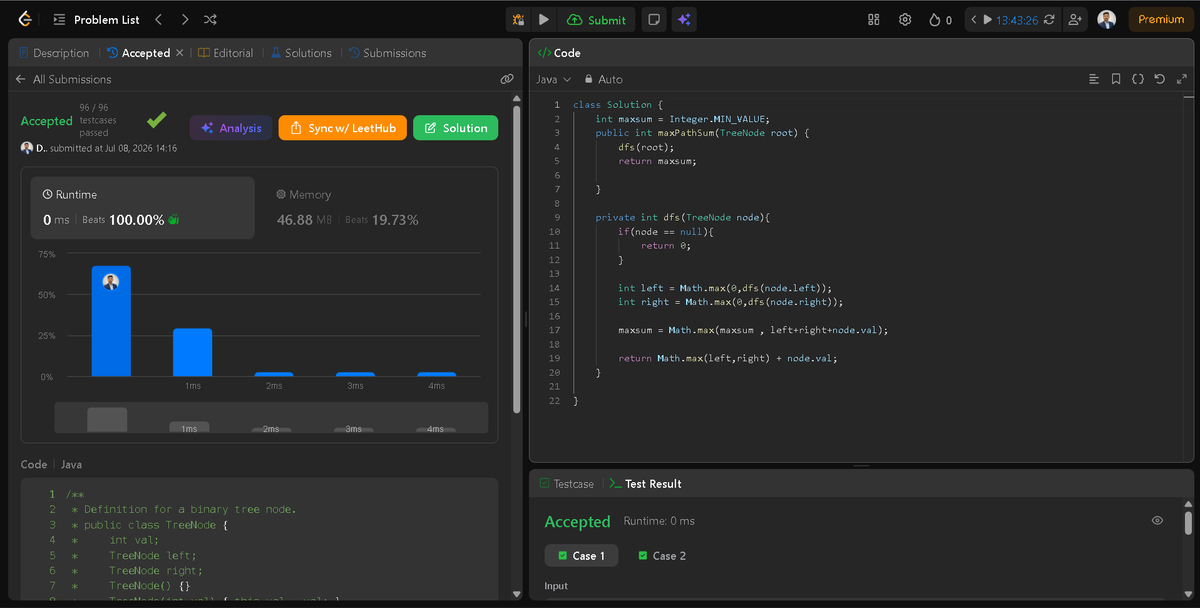Viewport: 1200px width, 608px height.
Task: Click the green Accepted test result heading
Action: (577, 522)
